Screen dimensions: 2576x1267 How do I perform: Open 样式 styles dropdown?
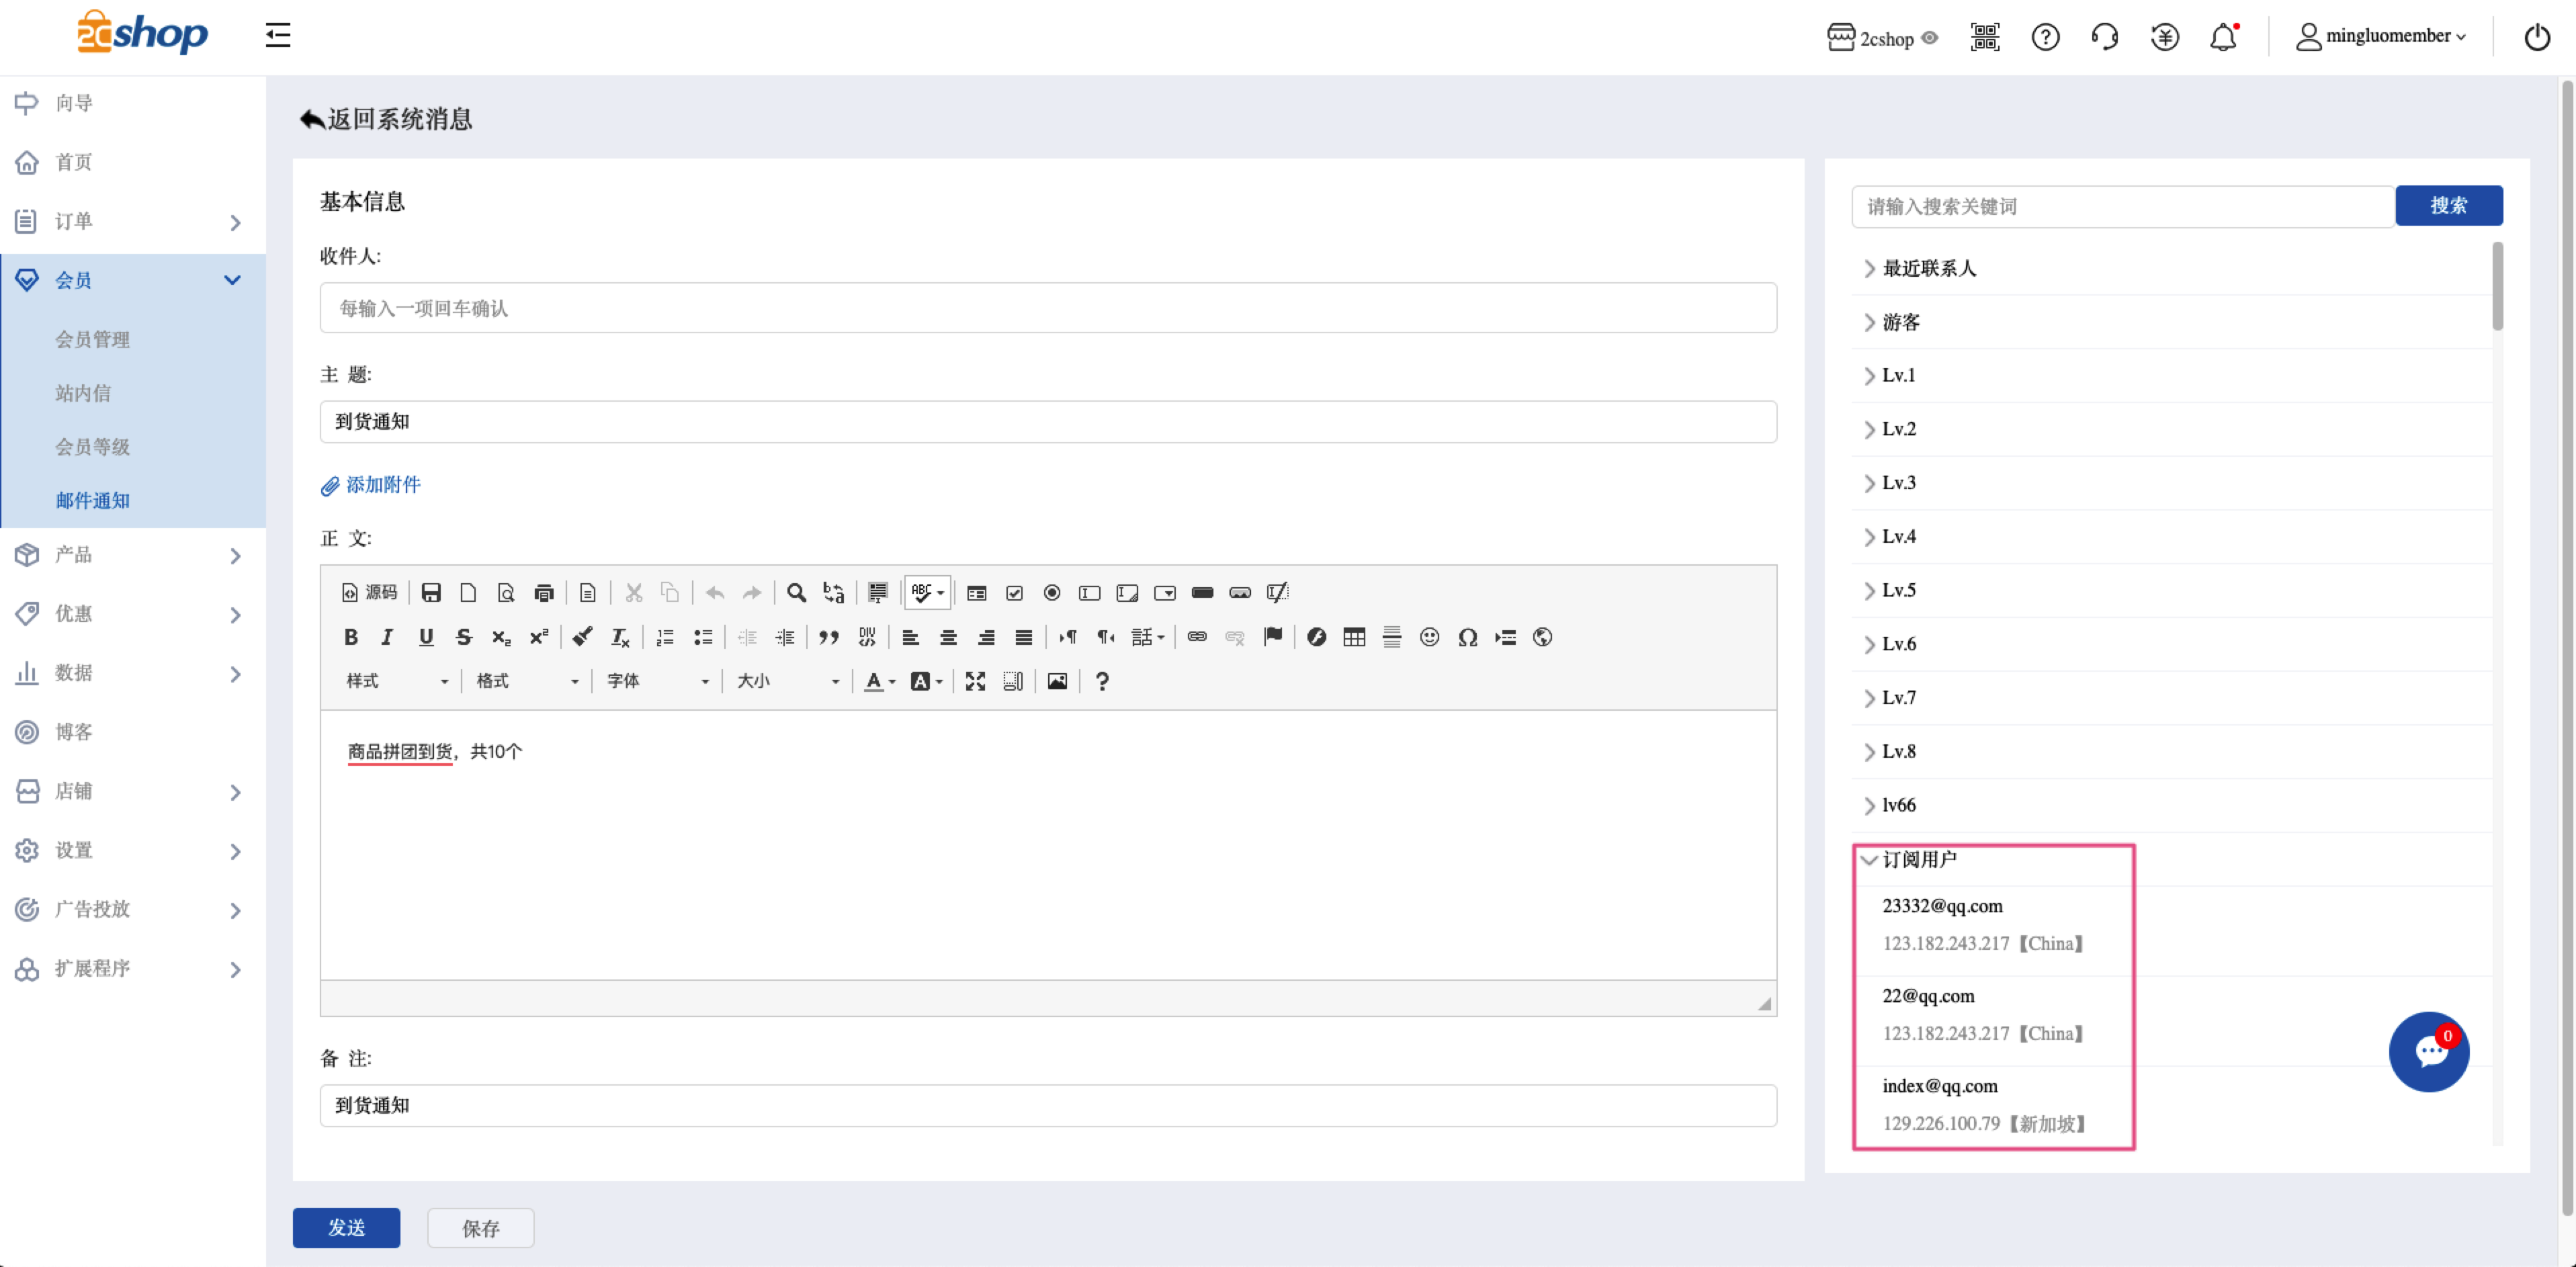[x=397, y=681]
